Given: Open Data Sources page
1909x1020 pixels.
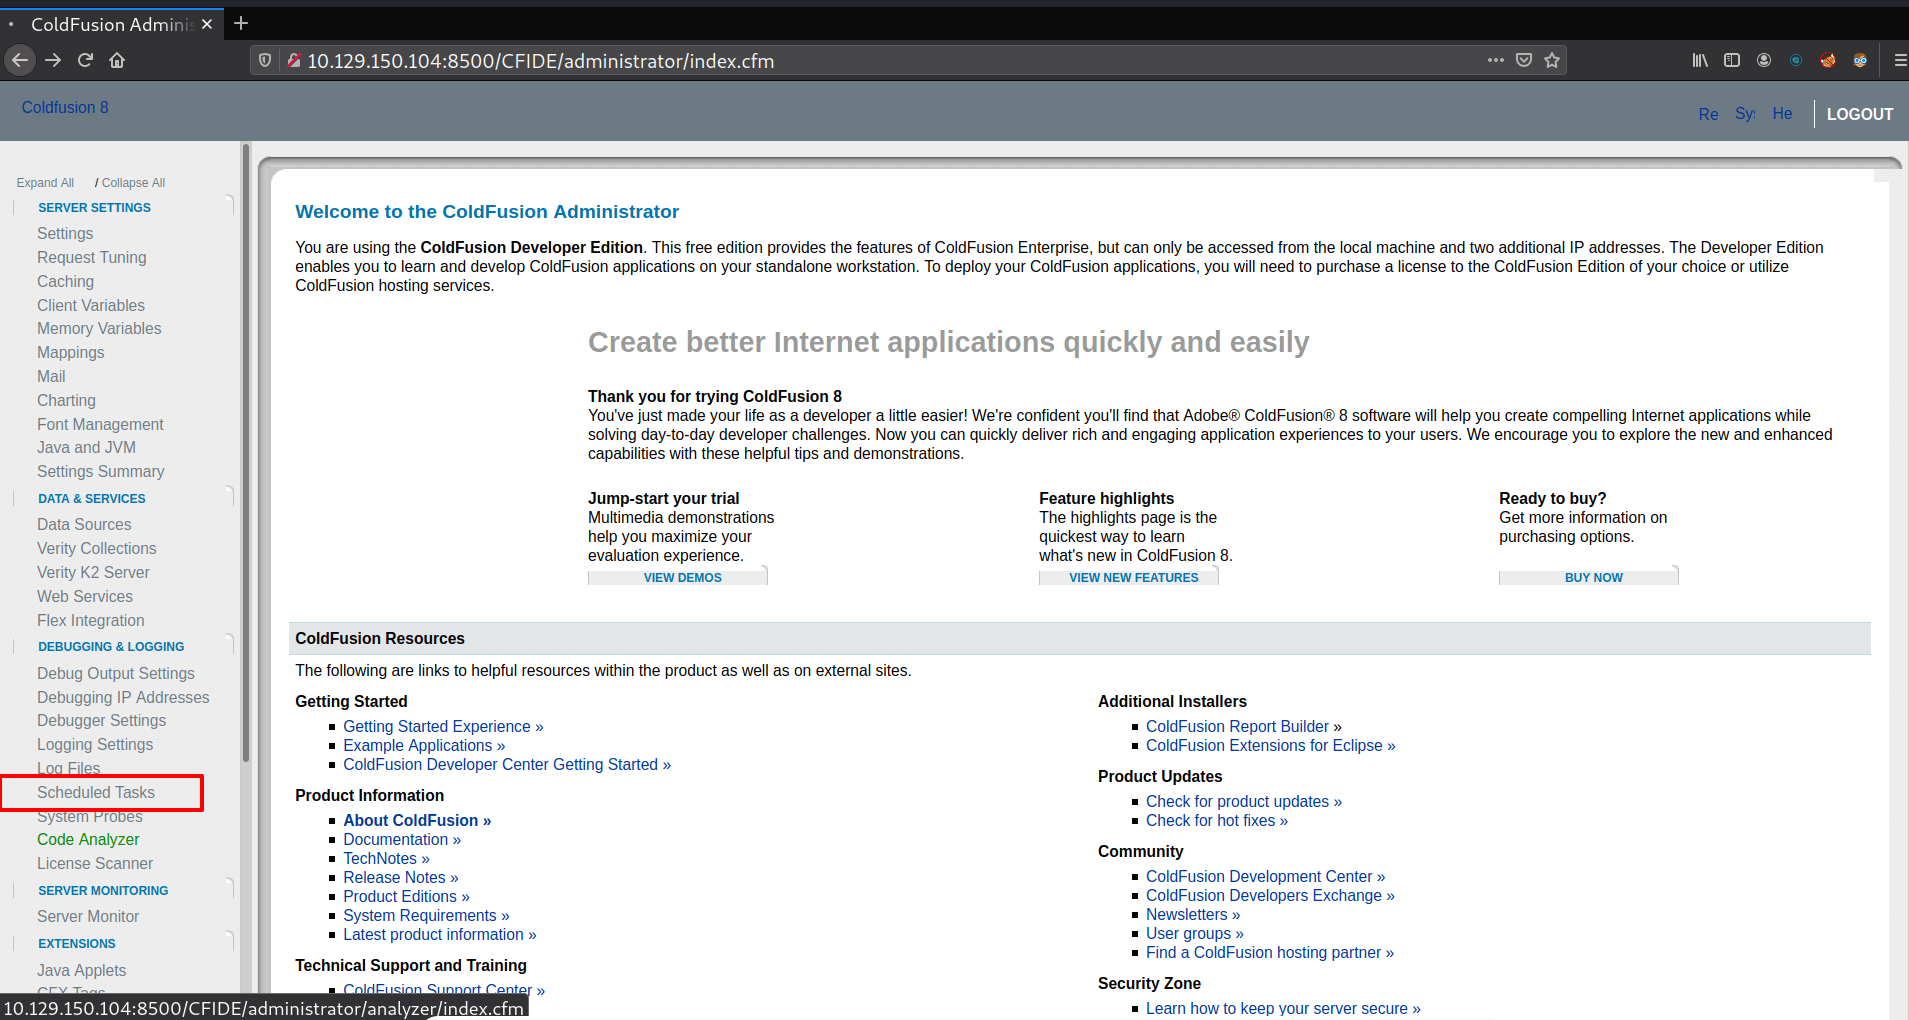Looking at the screenshot, I should (84, 524).
